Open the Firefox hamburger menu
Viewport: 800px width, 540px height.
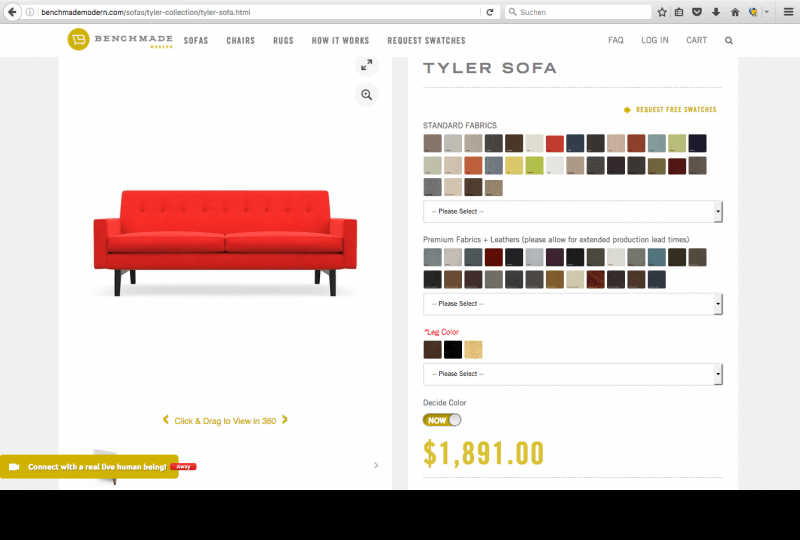(x=788, y=12)
